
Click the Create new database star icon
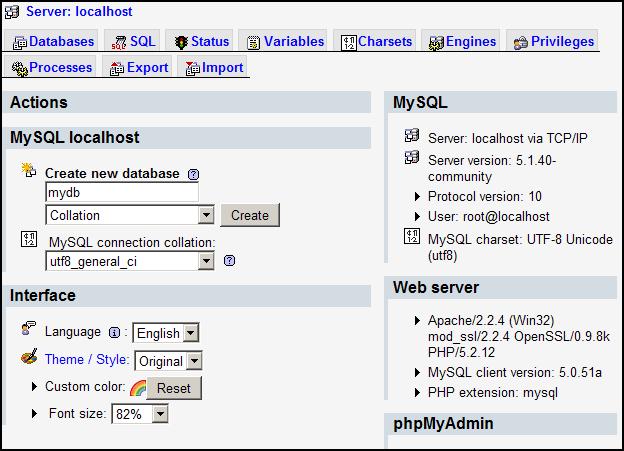pos(29,170)
